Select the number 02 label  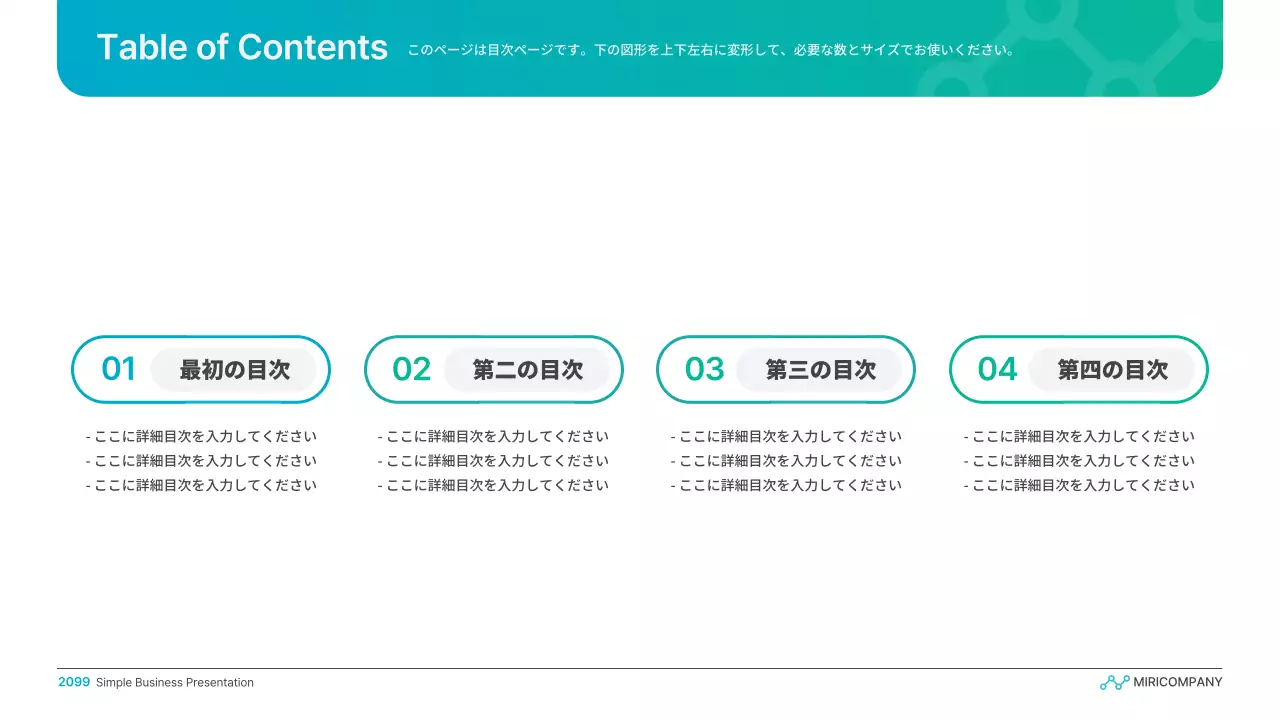pos(411,370)
